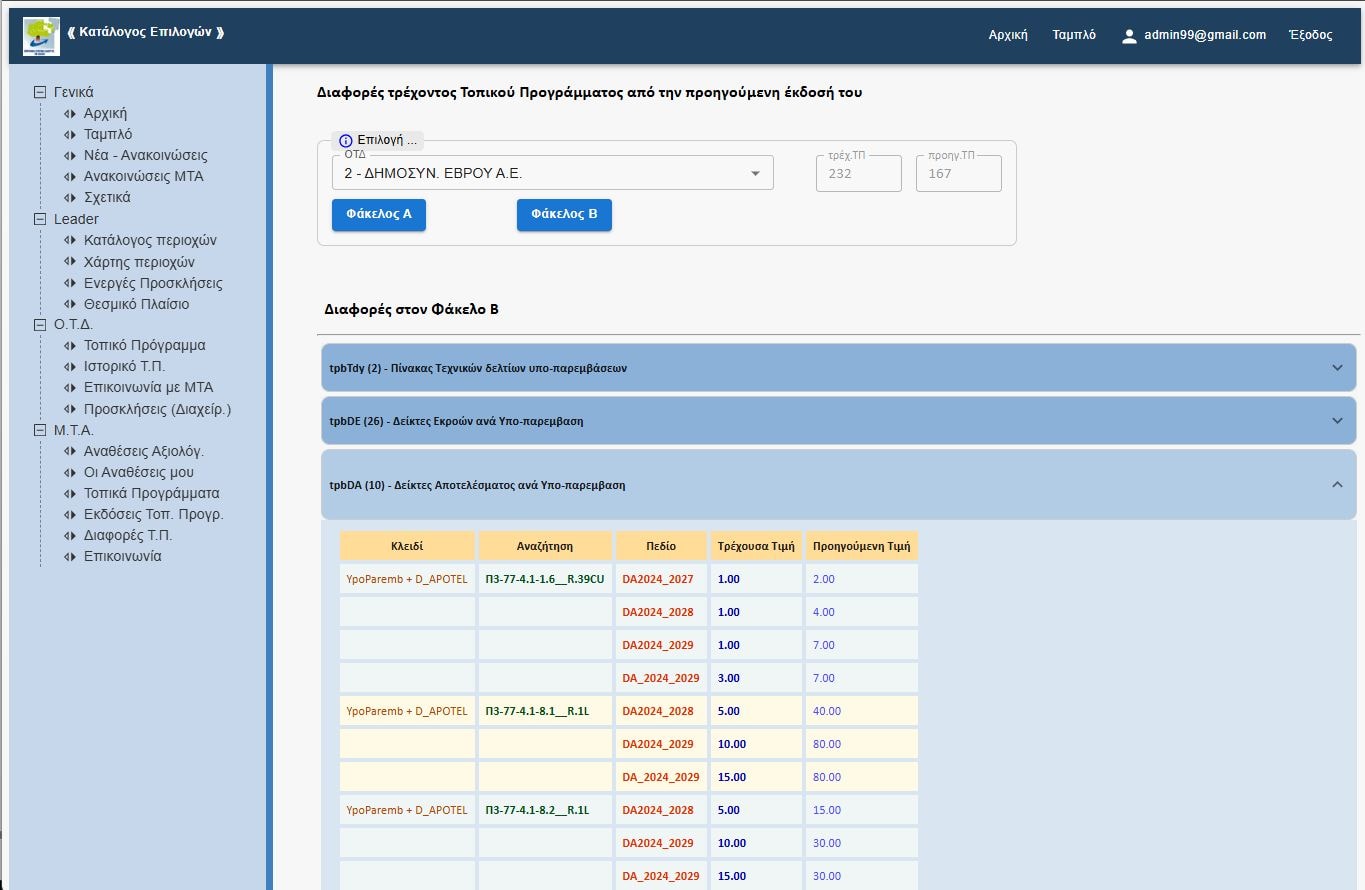The image size is (1365, 890).
Task: Open Ταμπλό in the top navigation
Action: point(1074,35)
